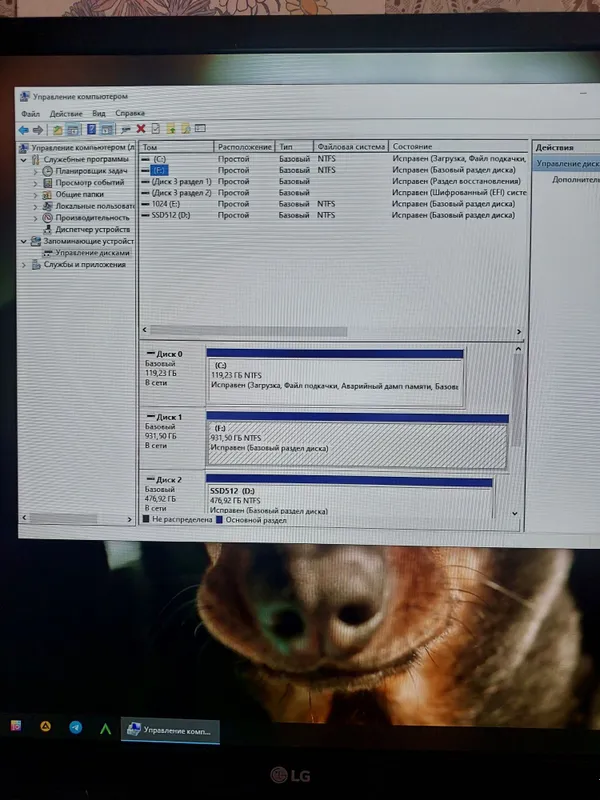Screen dimensions: 600x800
Task: Click Управление дисками in Действия pane
Action: tap(567, 164)
